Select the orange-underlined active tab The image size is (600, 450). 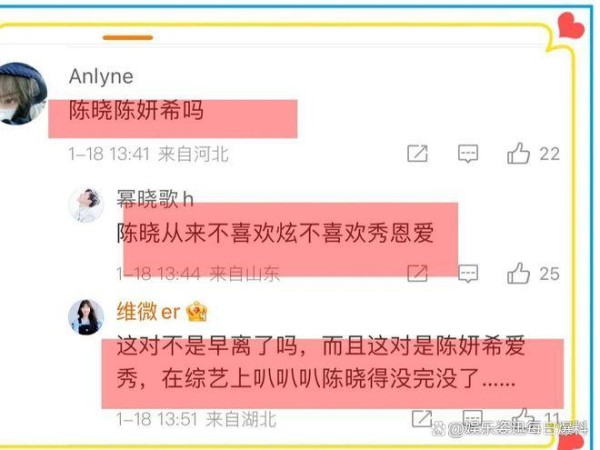coord(128,38)
